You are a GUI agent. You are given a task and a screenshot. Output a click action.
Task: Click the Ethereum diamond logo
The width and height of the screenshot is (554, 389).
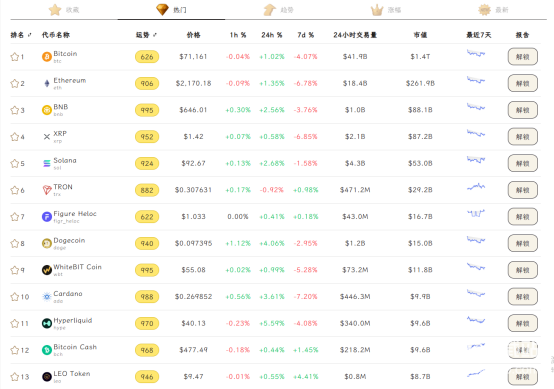[x=47, y=83]
